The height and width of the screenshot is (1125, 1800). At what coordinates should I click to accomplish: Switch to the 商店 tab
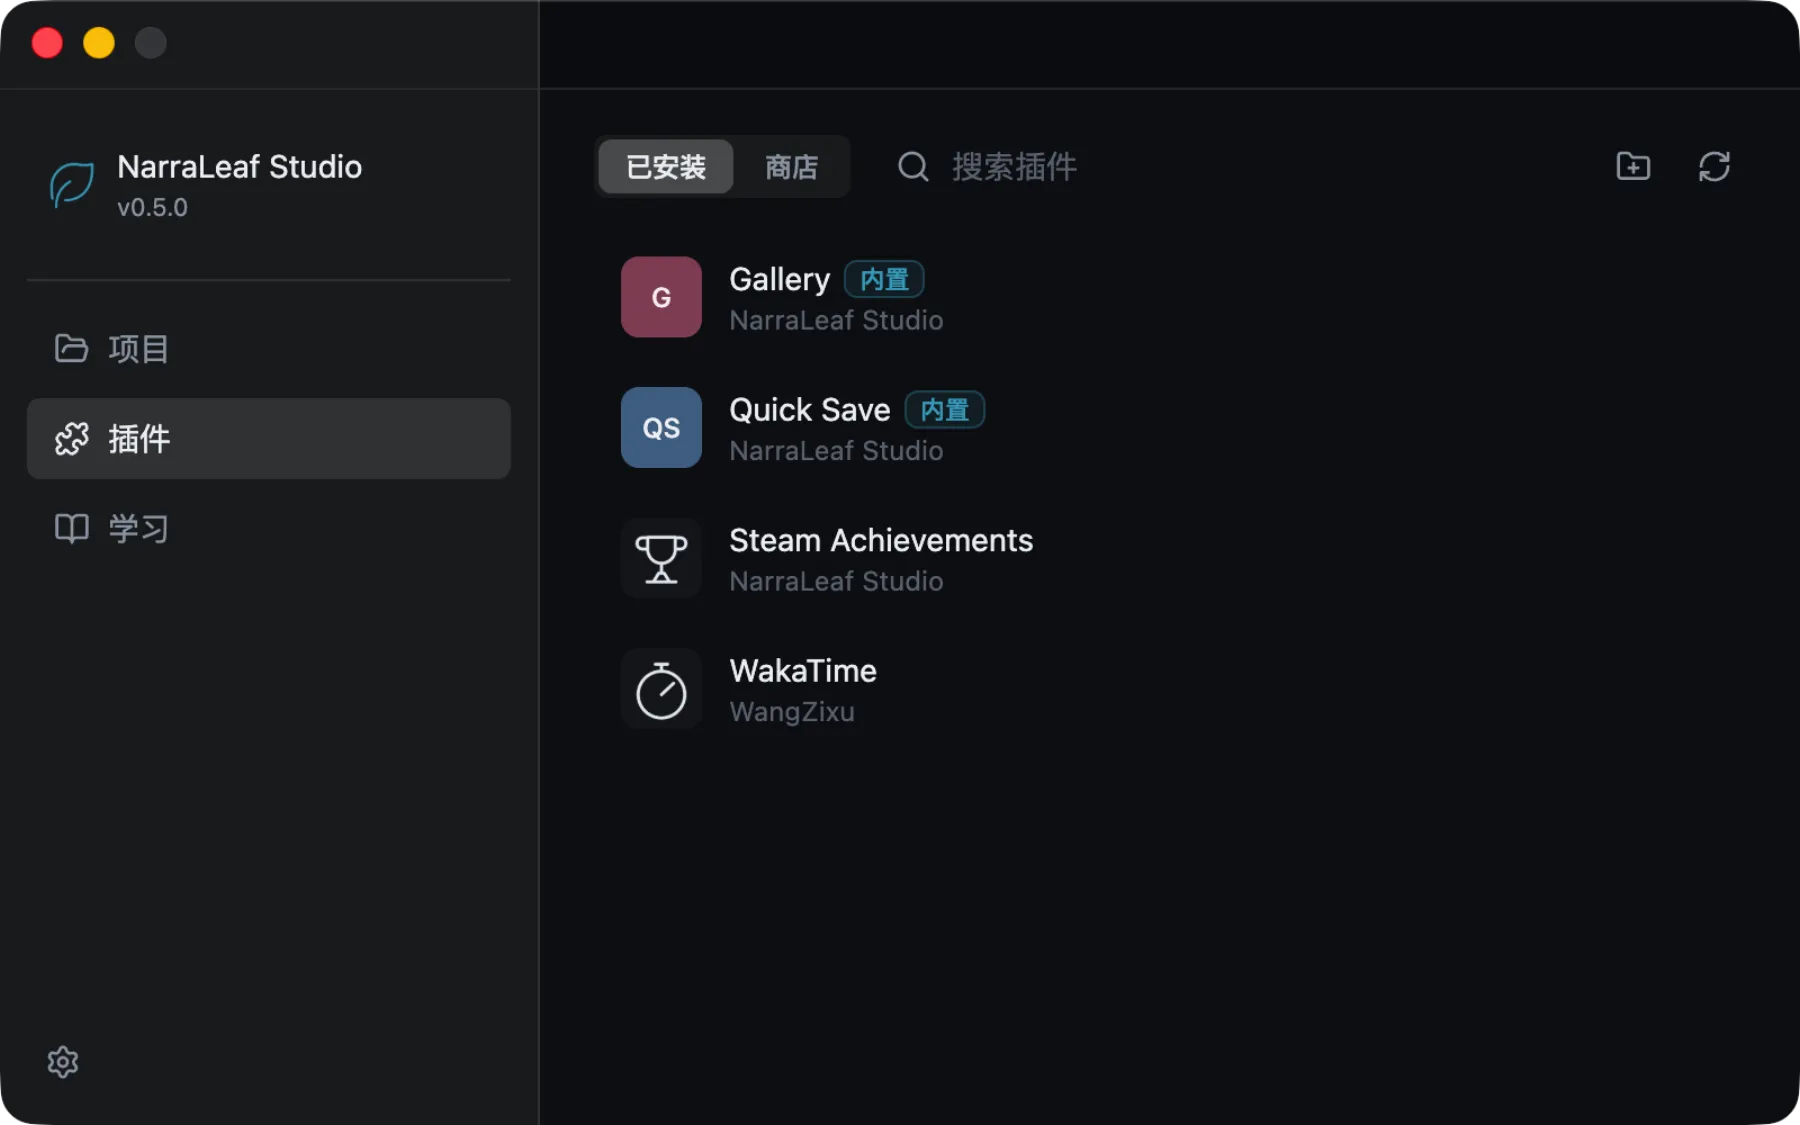pos(791,166)
